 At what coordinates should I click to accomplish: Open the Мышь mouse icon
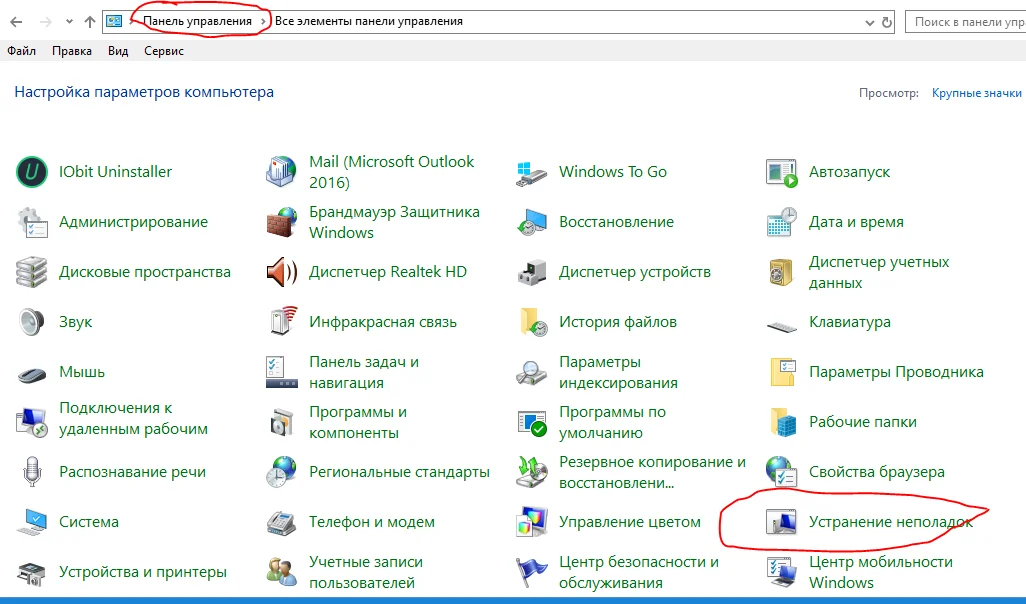31,373
